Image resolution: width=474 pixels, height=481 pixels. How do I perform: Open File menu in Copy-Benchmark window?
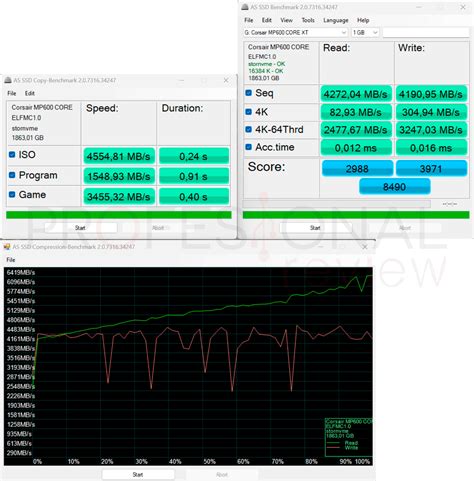(12, 93)
